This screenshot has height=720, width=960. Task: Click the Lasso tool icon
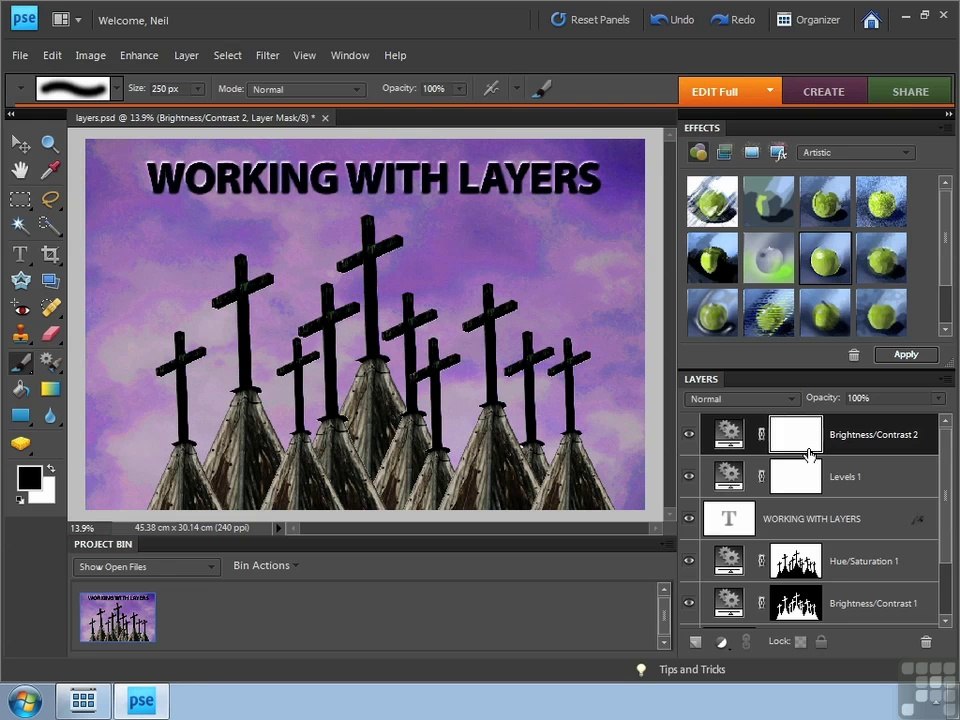50,199
